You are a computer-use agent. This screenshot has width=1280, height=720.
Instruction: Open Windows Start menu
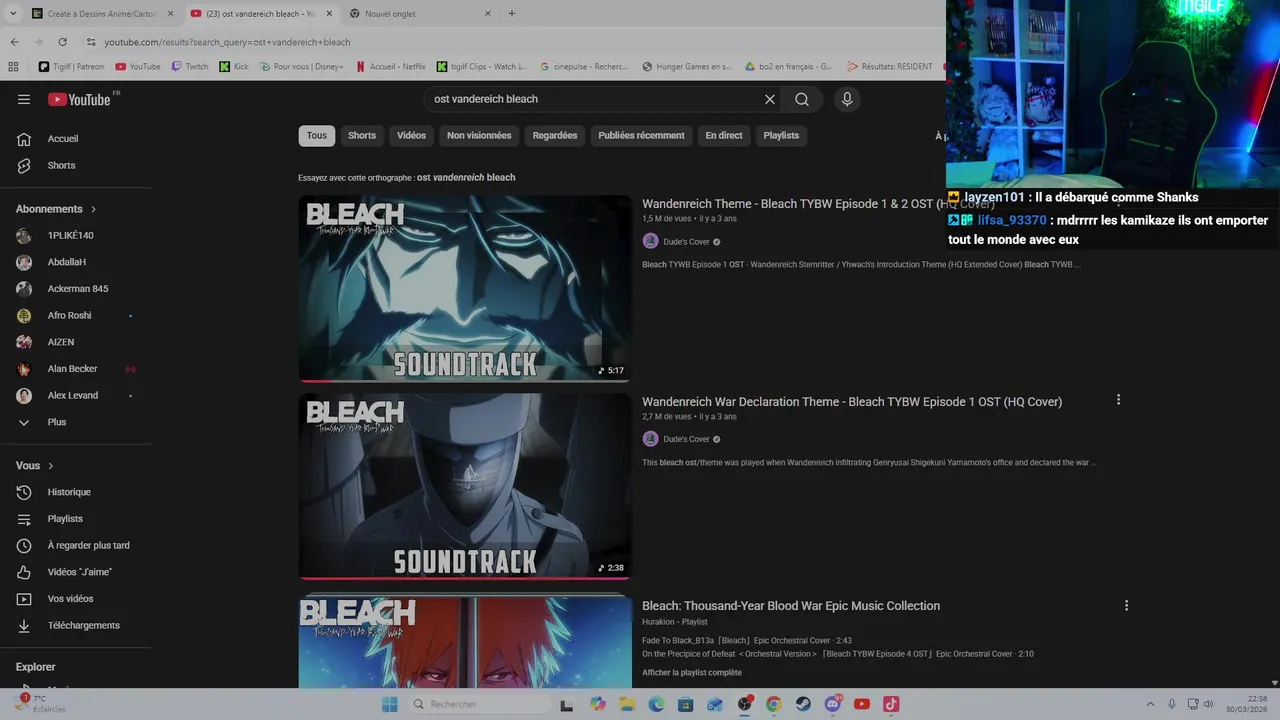[x=389, y=704]
